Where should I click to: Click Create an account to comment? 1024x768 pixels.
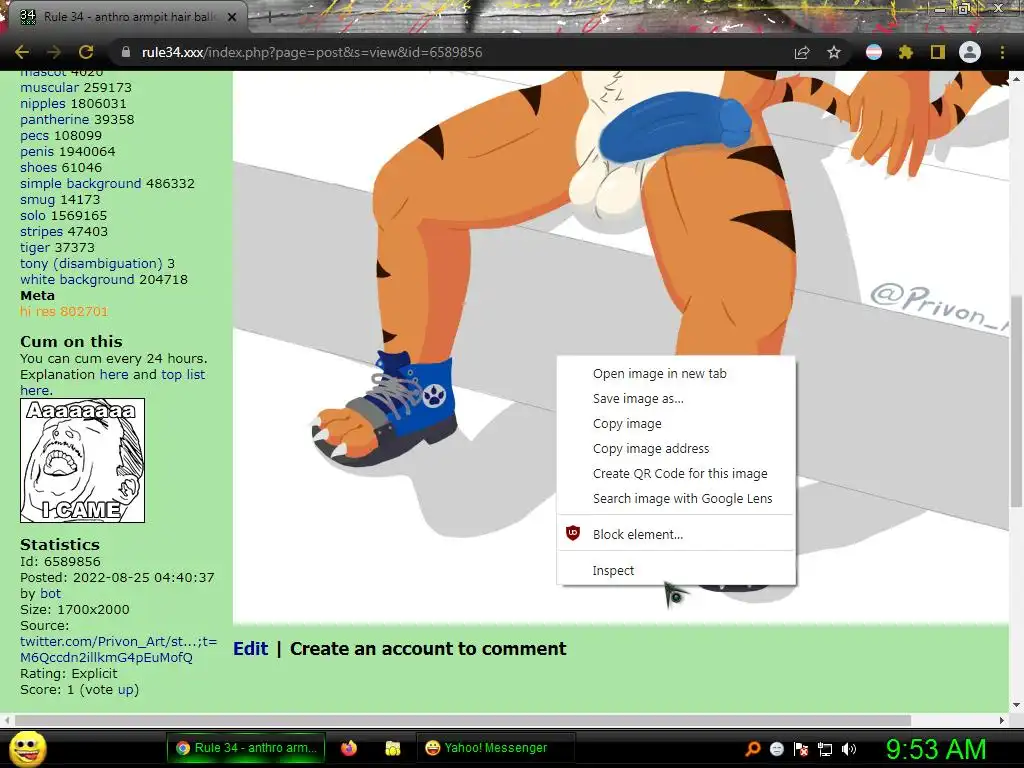[428, 648]
